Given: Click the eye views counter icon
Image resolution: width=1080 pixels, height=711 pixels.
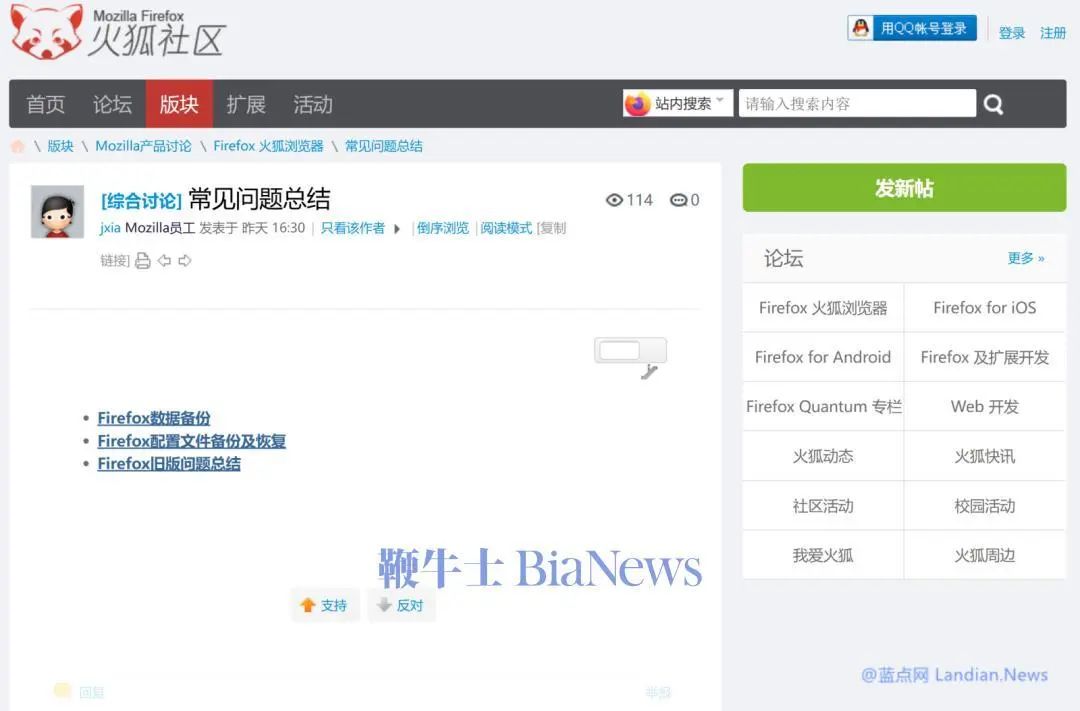Looking at the screenshot, I should pyautogui.click(x=614, y=200).
